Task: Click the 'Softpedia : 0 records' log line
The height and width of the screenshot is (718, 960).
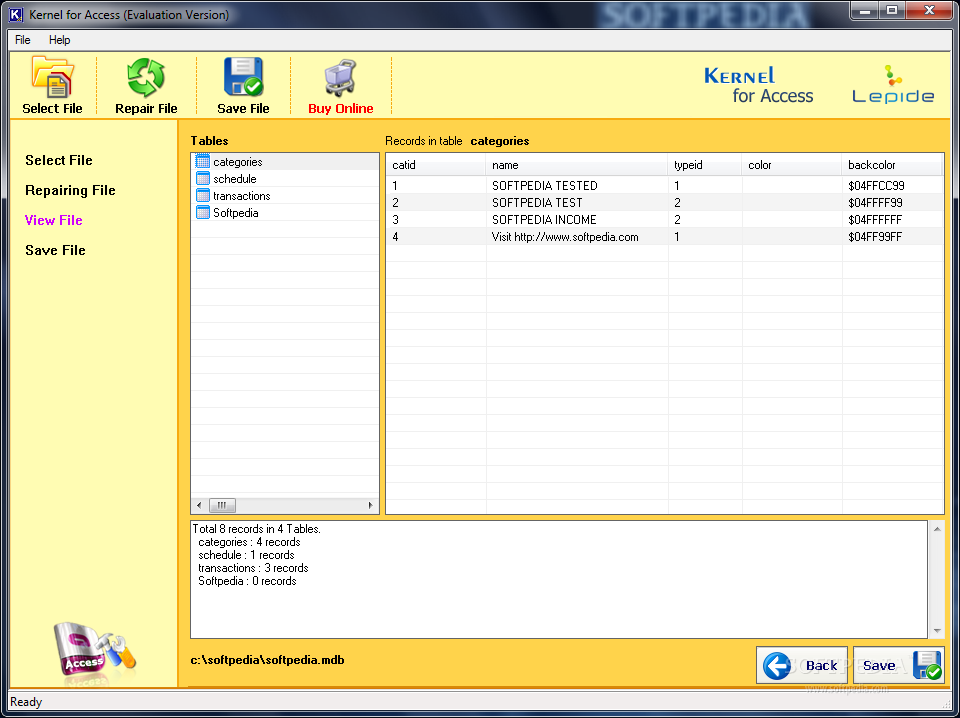Action: [x=247, y=581]
